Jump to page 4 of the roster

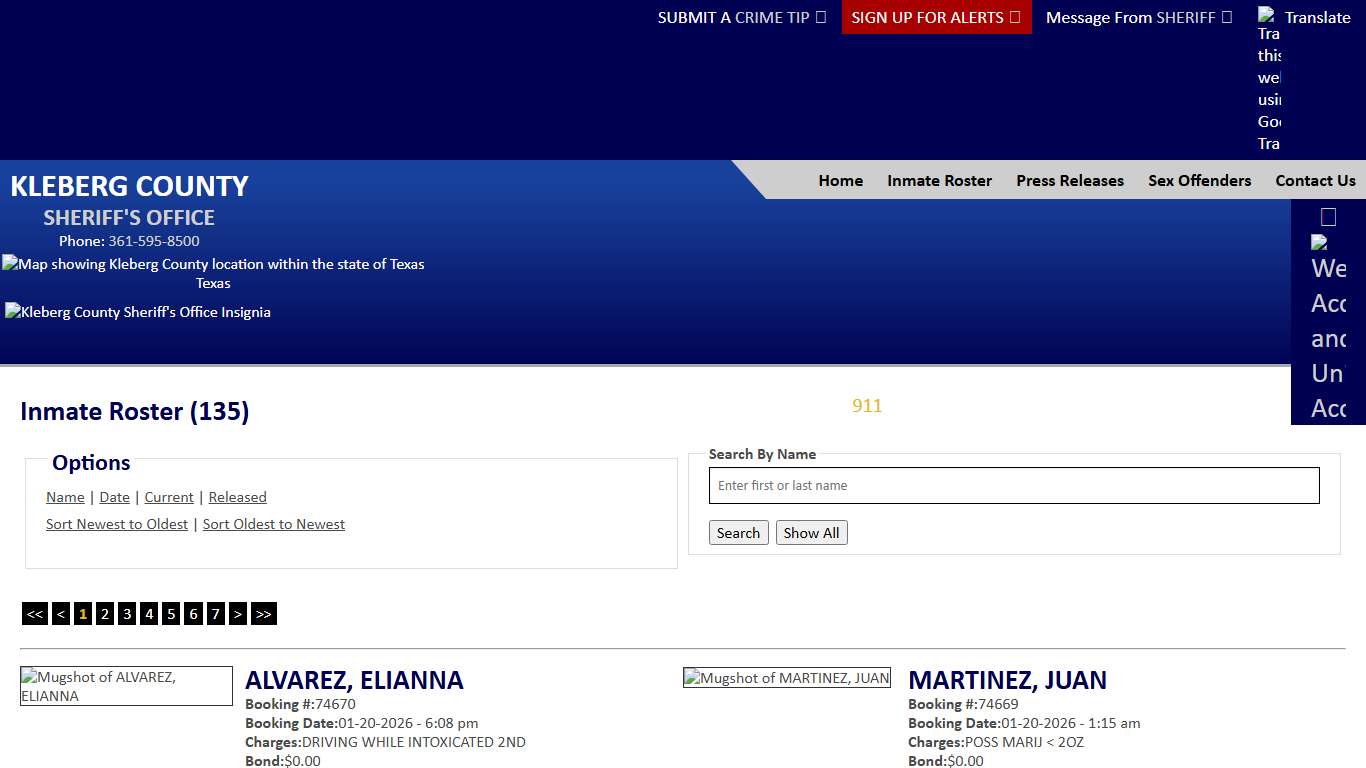[x=148, y=613]
